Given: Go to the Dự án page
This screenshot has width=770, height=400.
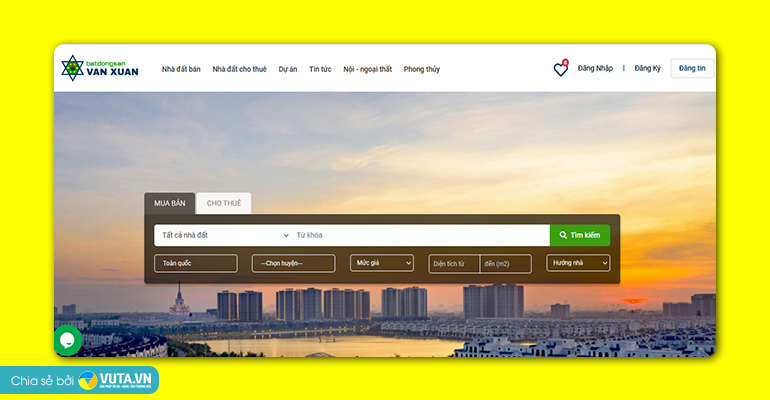Looking at the screenshot, I should tap(288, 69).
